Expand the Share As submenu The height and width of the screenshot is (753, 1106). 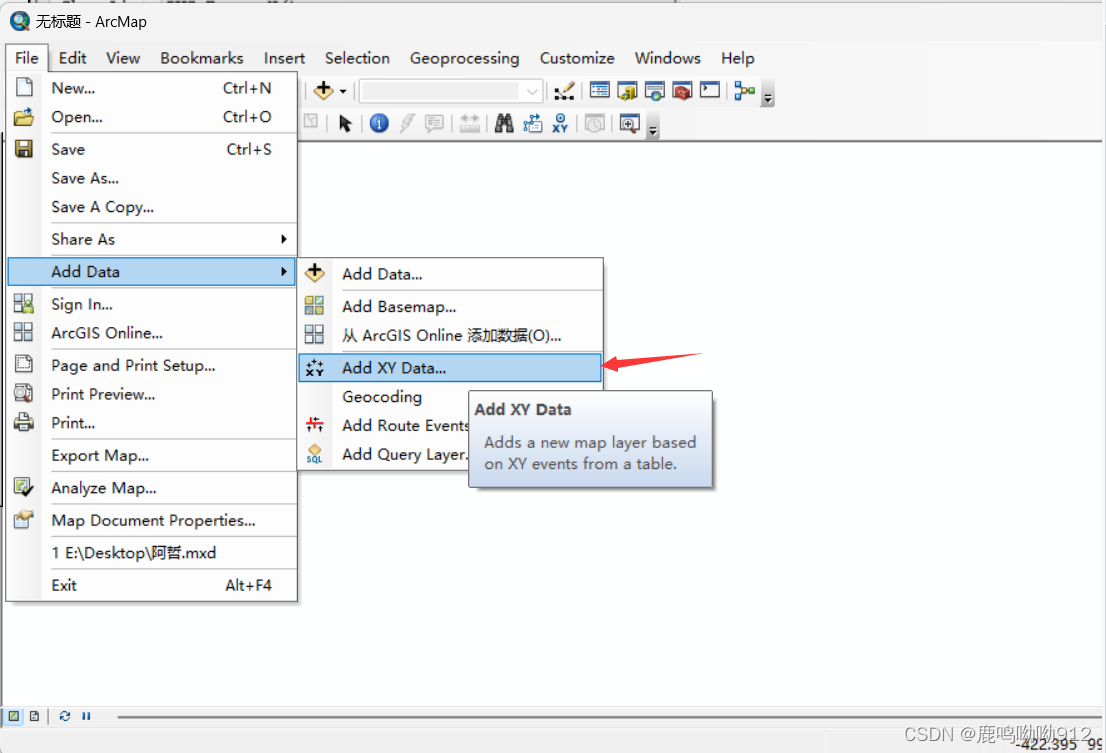coord(152,240)
